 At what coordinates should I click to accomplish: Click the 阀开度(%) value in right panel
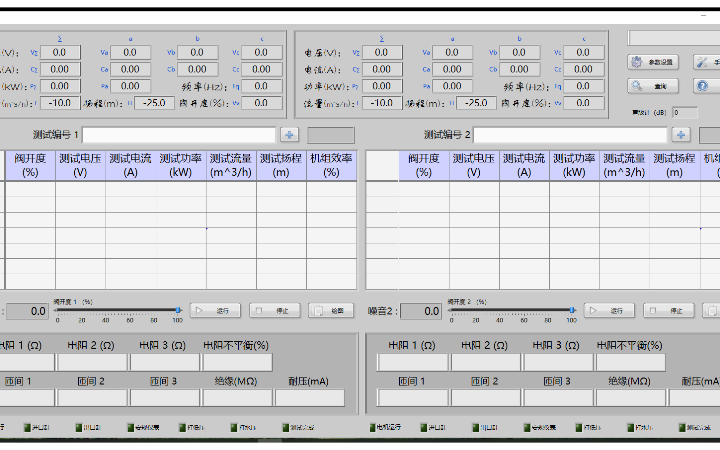click(584, 103)
